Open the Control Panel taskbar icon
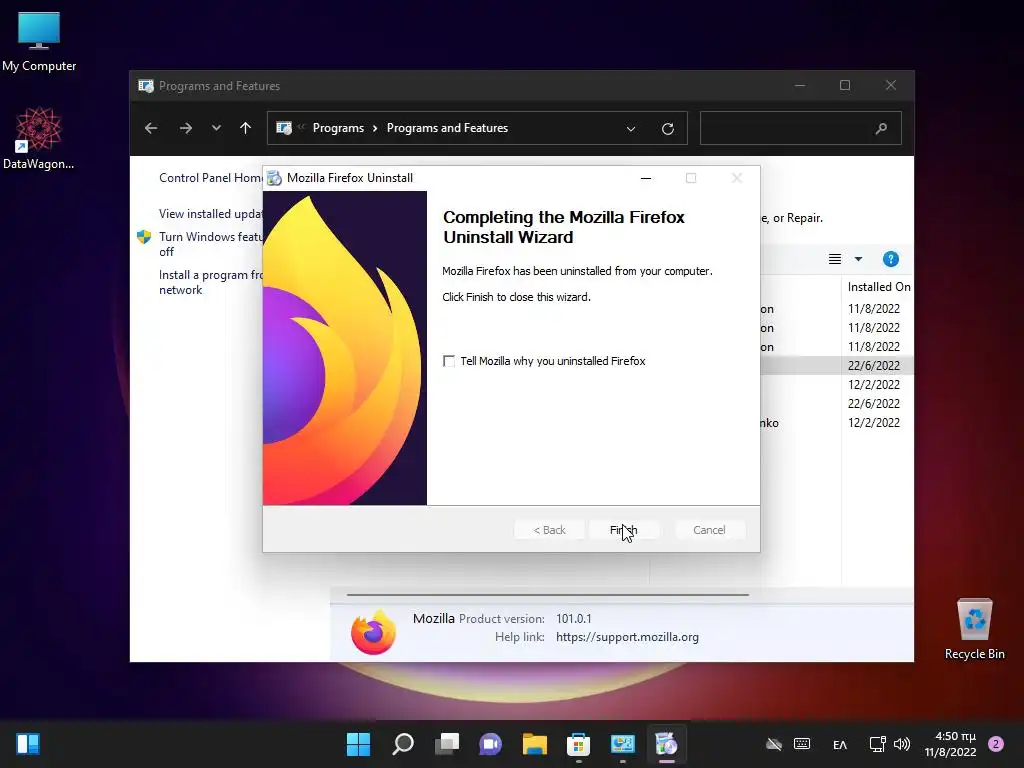 point(622,744)
